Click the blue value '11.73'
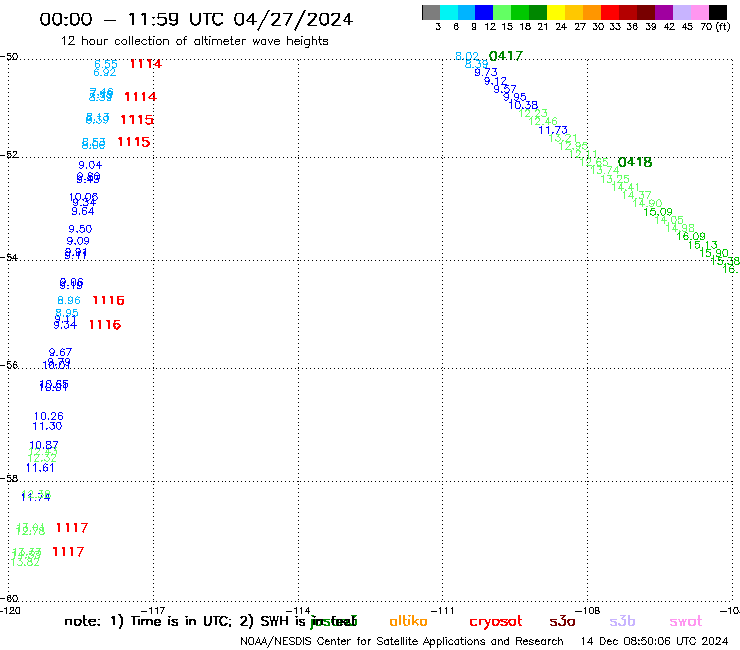 point(553,130)
